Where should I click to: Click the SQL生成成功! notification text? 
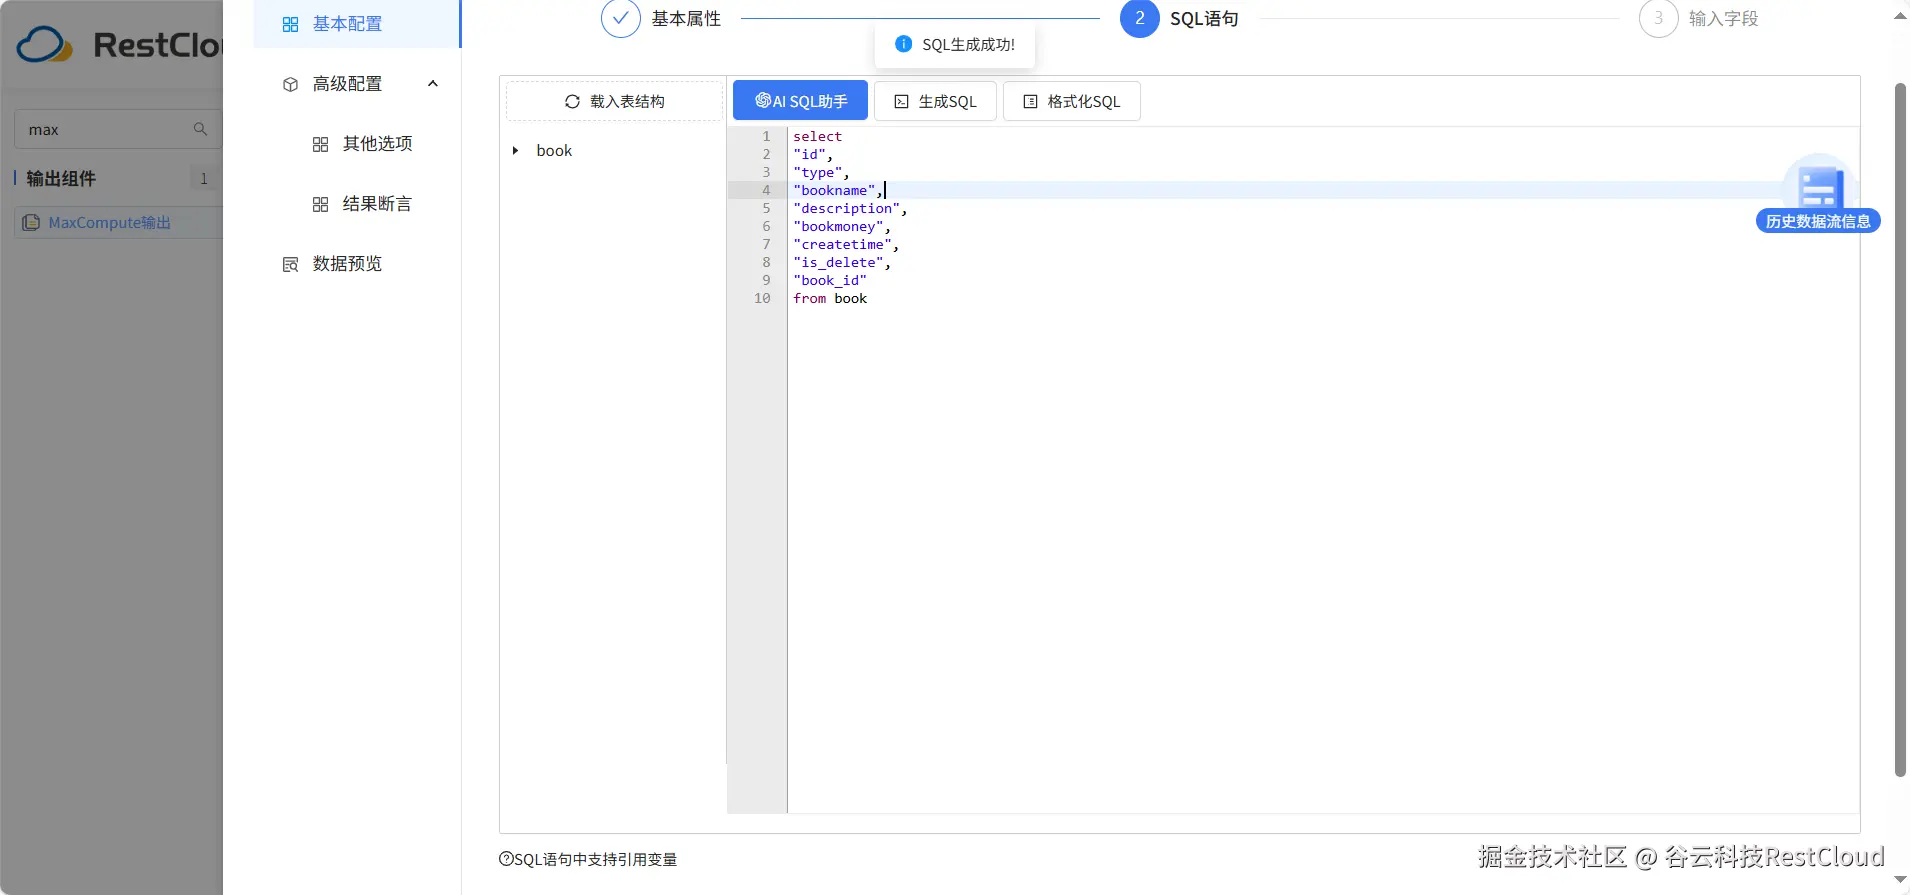968,44
